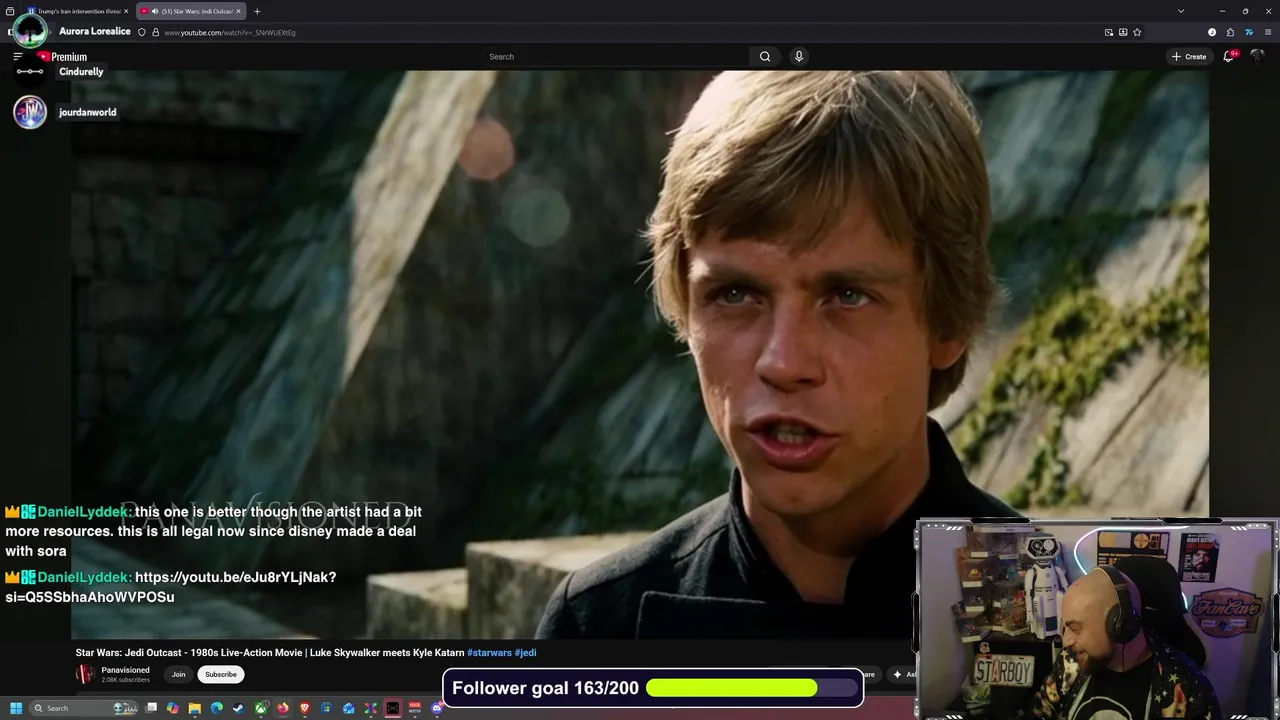Click the translate extension toolbar icon

click(1248, 32)
